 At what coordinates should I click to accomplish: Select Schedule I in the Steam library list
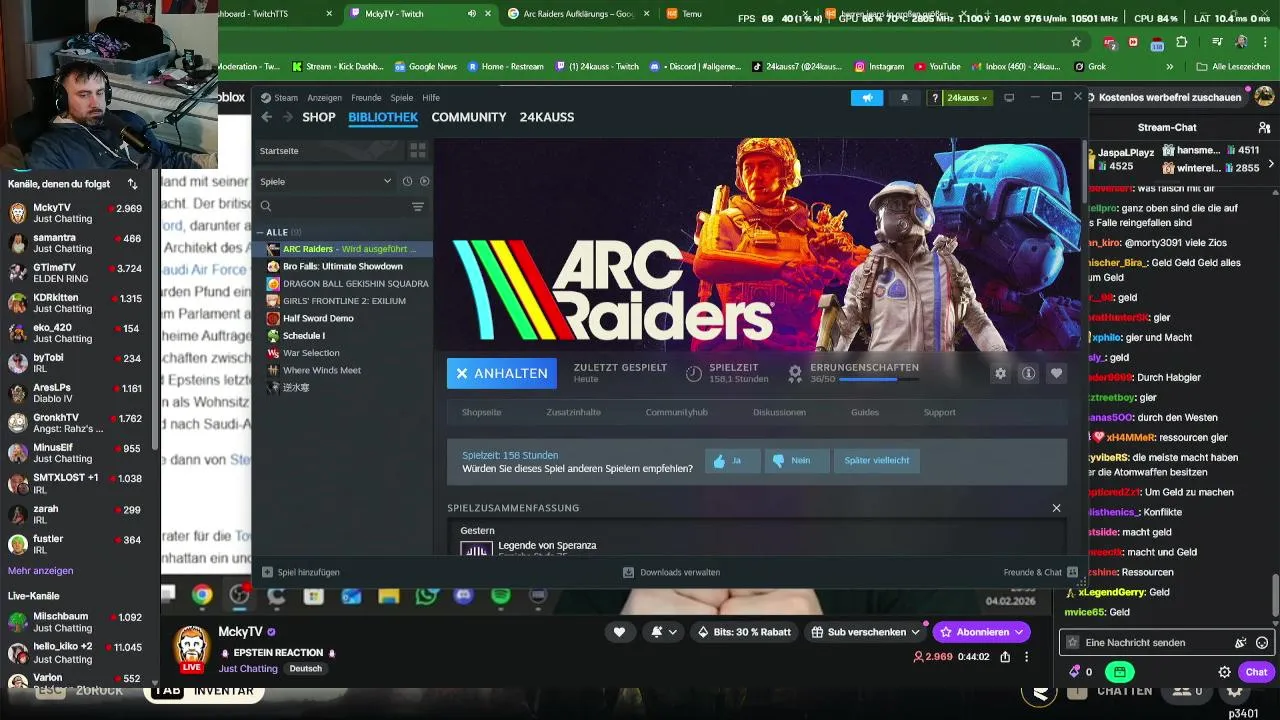point(303,336)
